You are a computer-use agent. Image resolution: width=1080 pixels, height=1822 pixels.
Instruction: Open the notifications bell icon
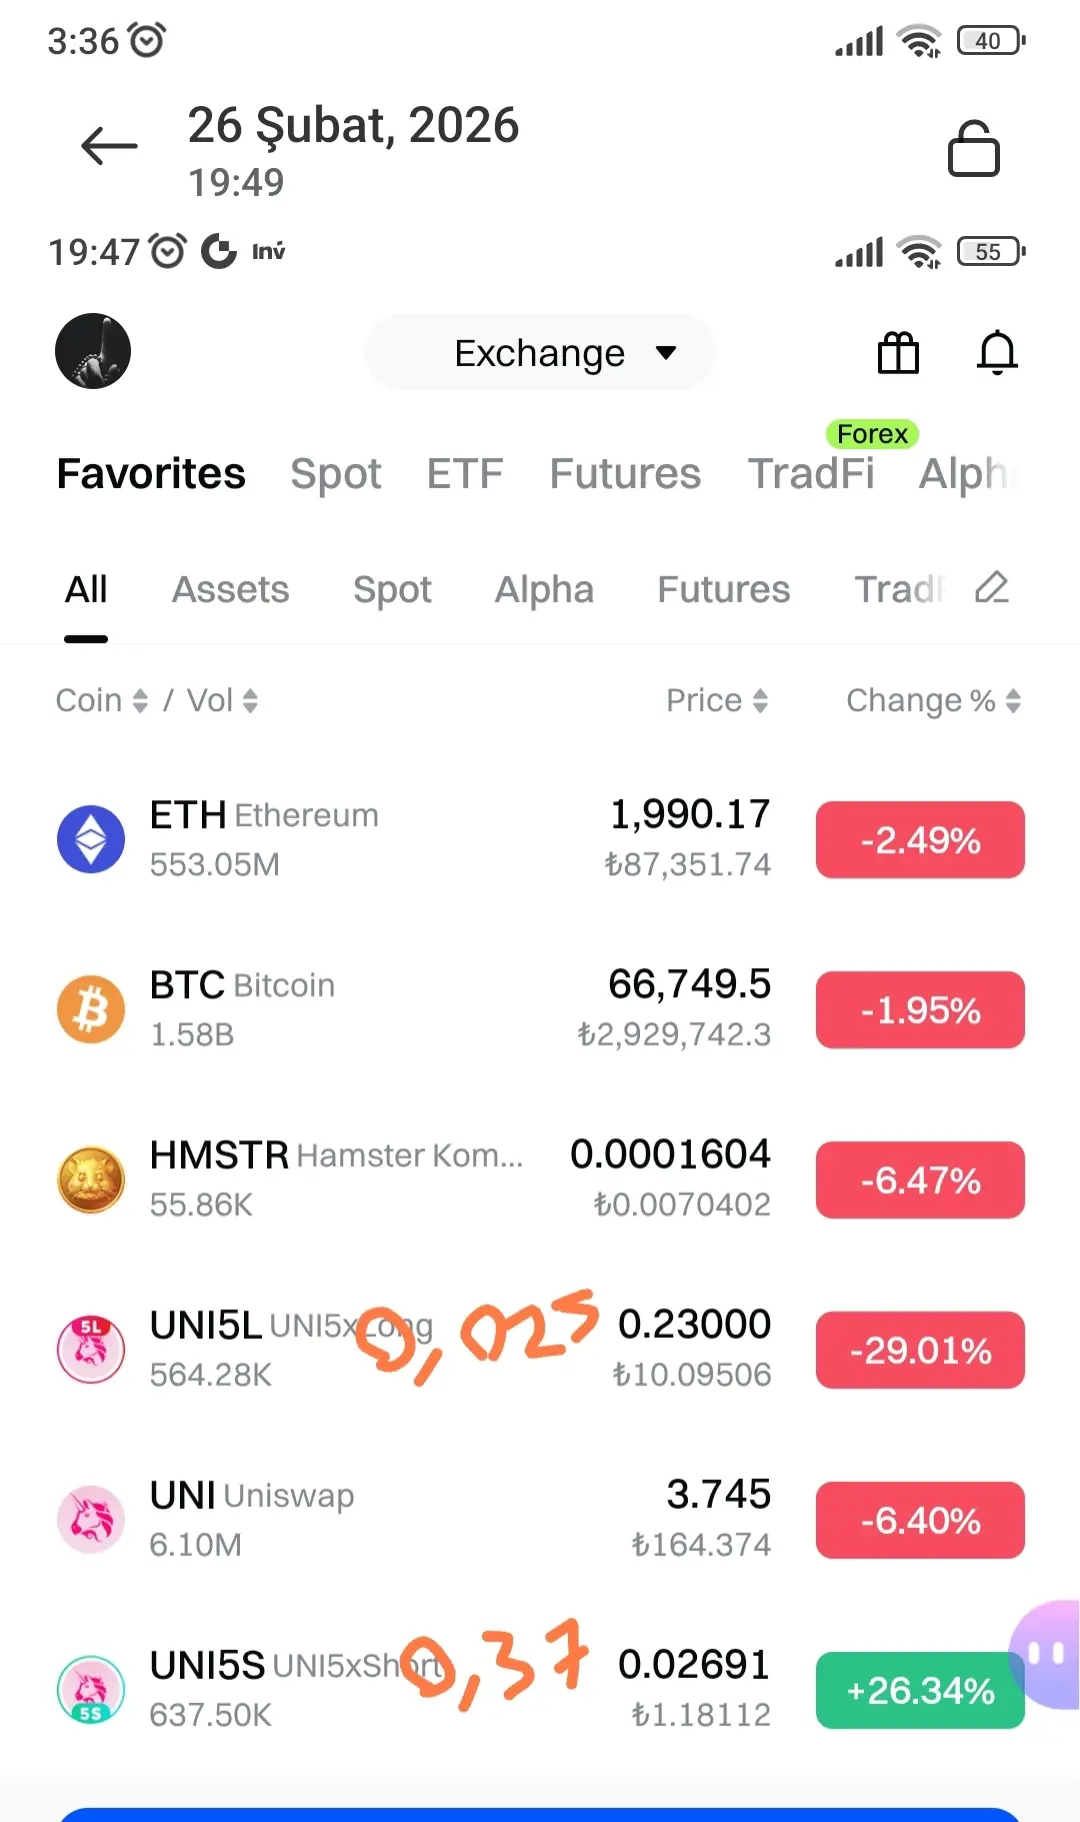coord(997,352)
